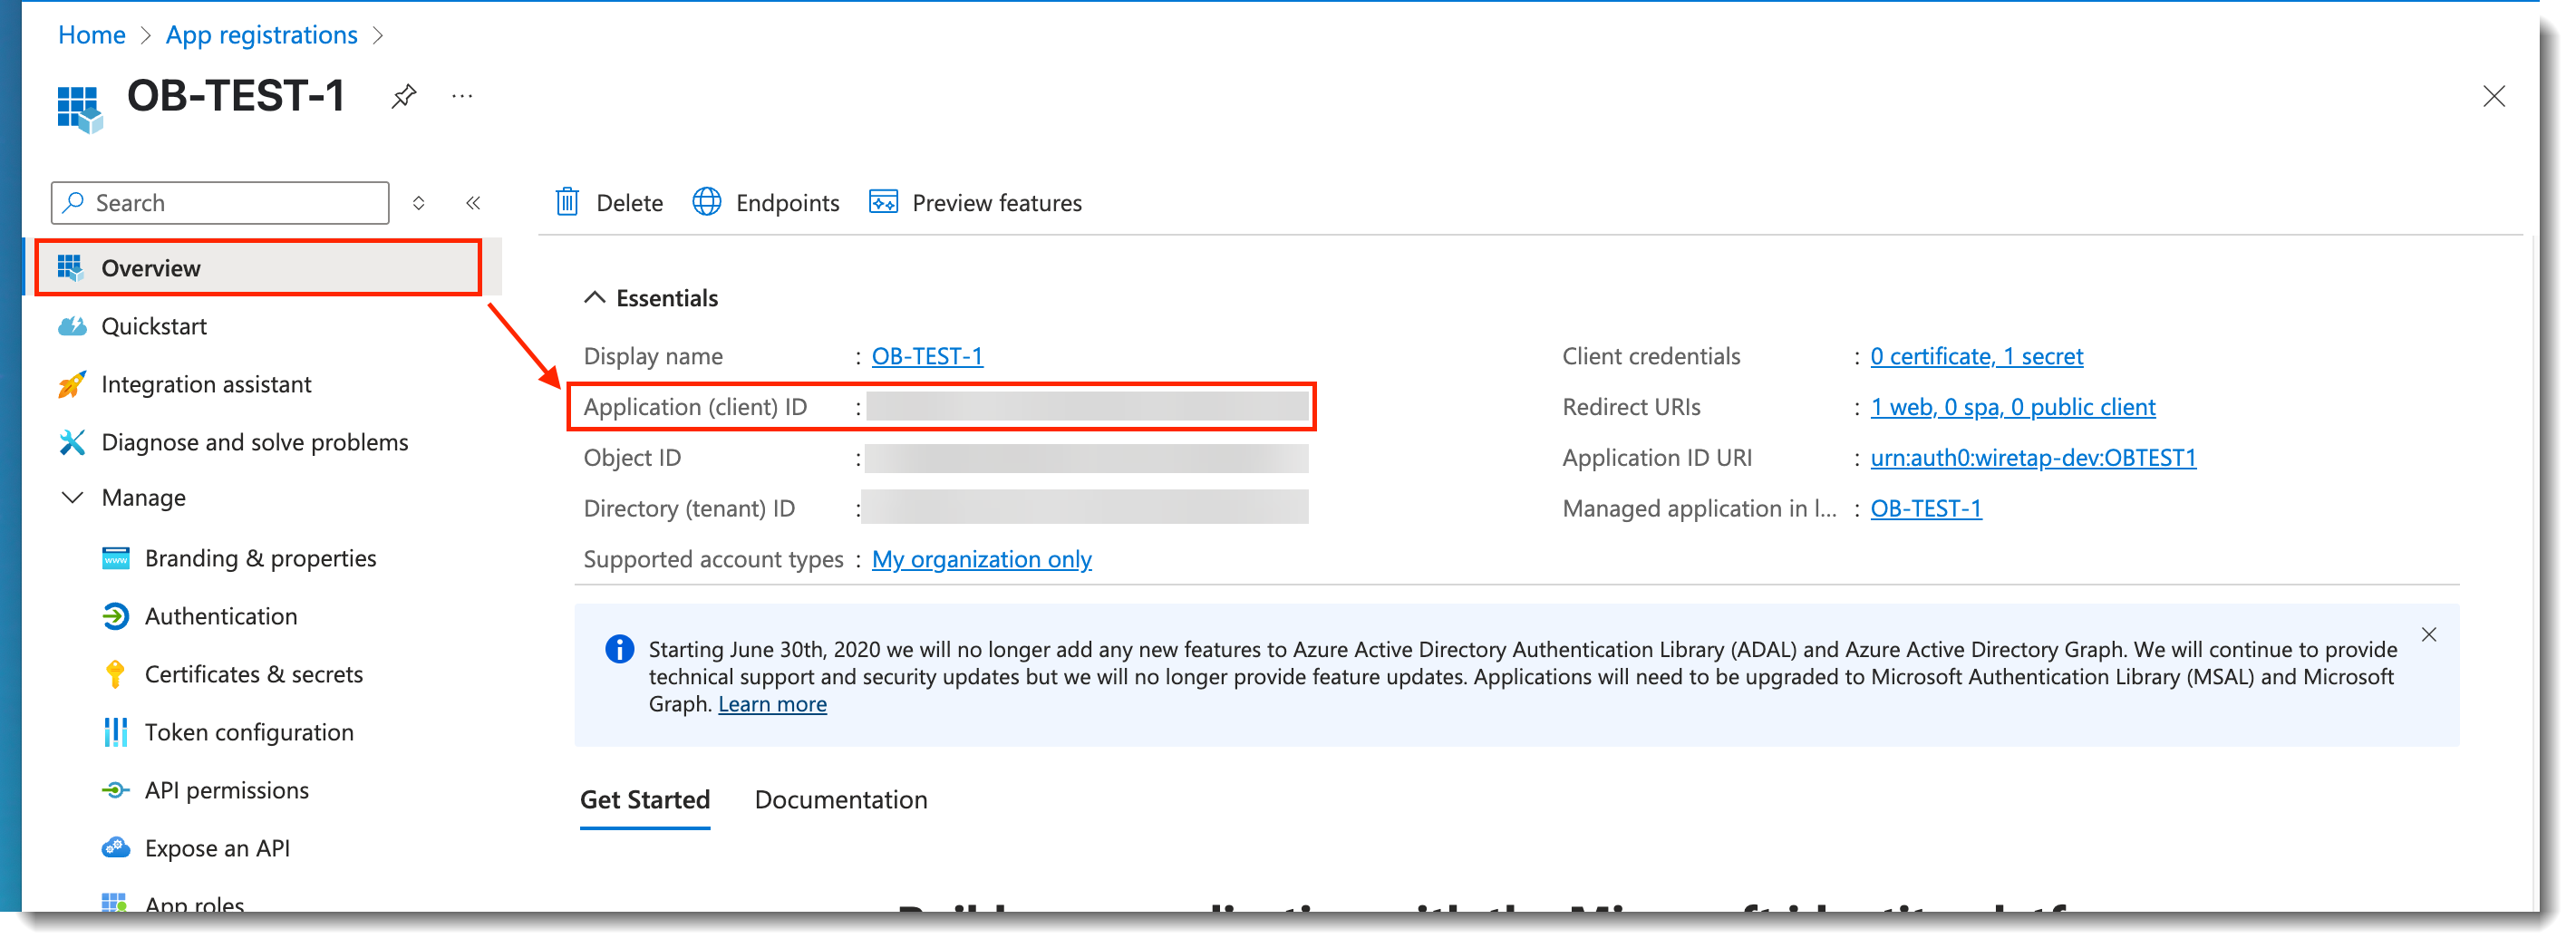
Task: Collapse the Manage section
Action: [73, 497]
